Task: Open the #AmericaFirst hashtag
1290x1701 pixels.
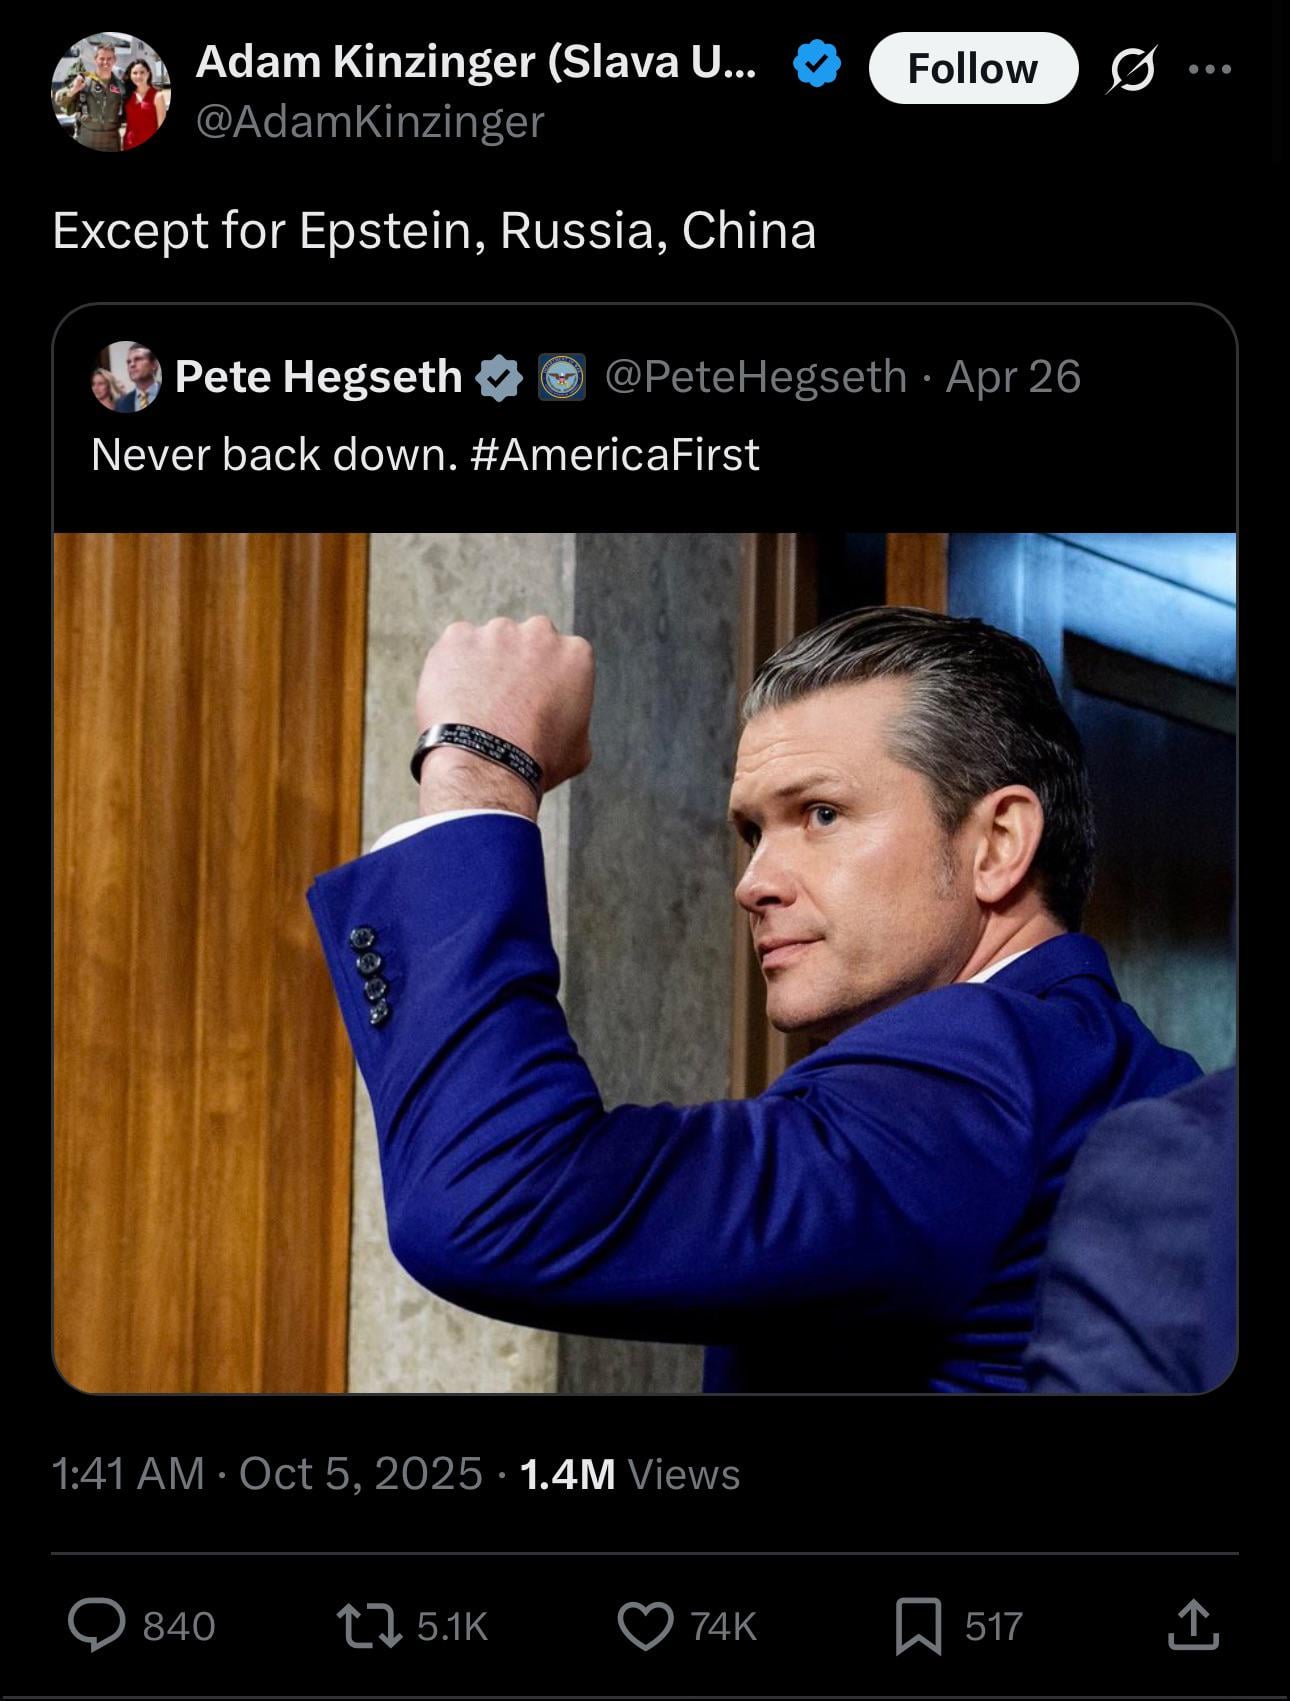Action: [x=614, y=455]
